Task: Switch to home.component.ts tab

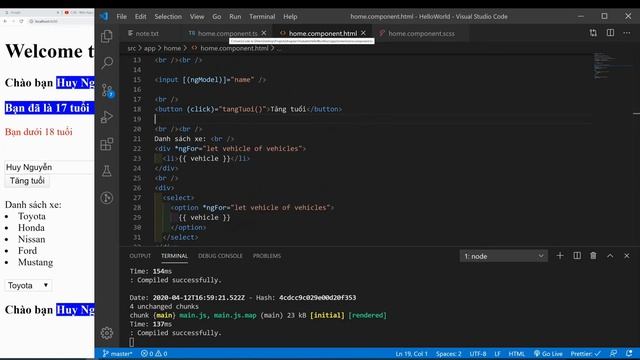Action: coord(227,33)
